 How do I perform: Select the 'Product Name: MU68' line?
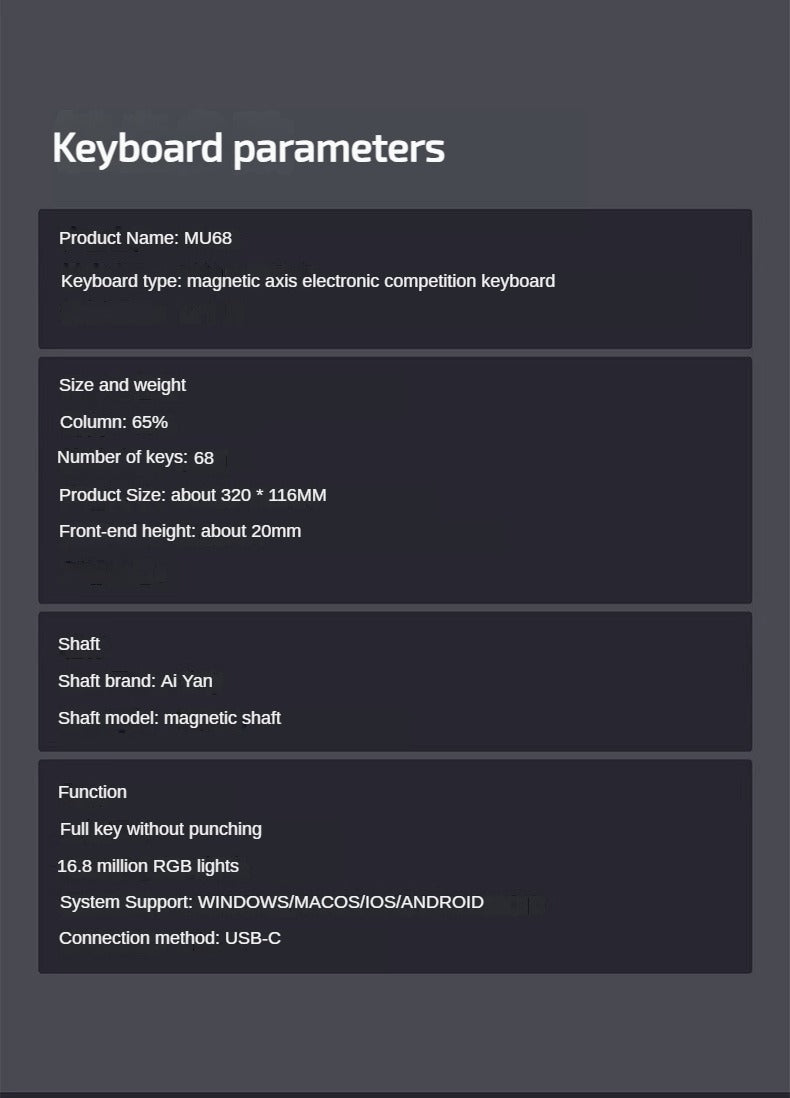[145, 238]
